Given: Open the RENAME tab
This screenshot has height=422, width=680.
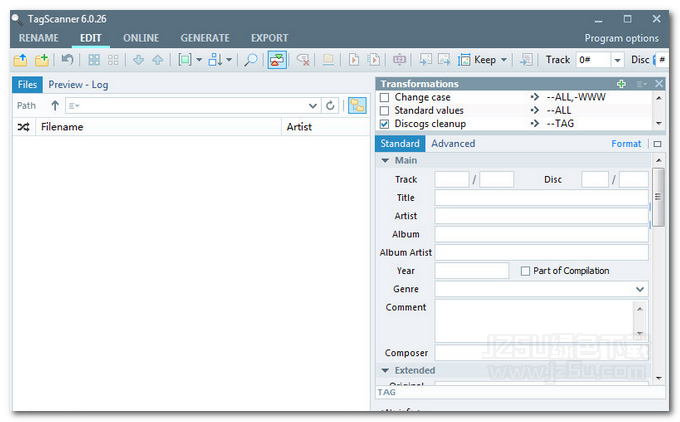Looking at the screenshot, I should click(x=39, y=38).
